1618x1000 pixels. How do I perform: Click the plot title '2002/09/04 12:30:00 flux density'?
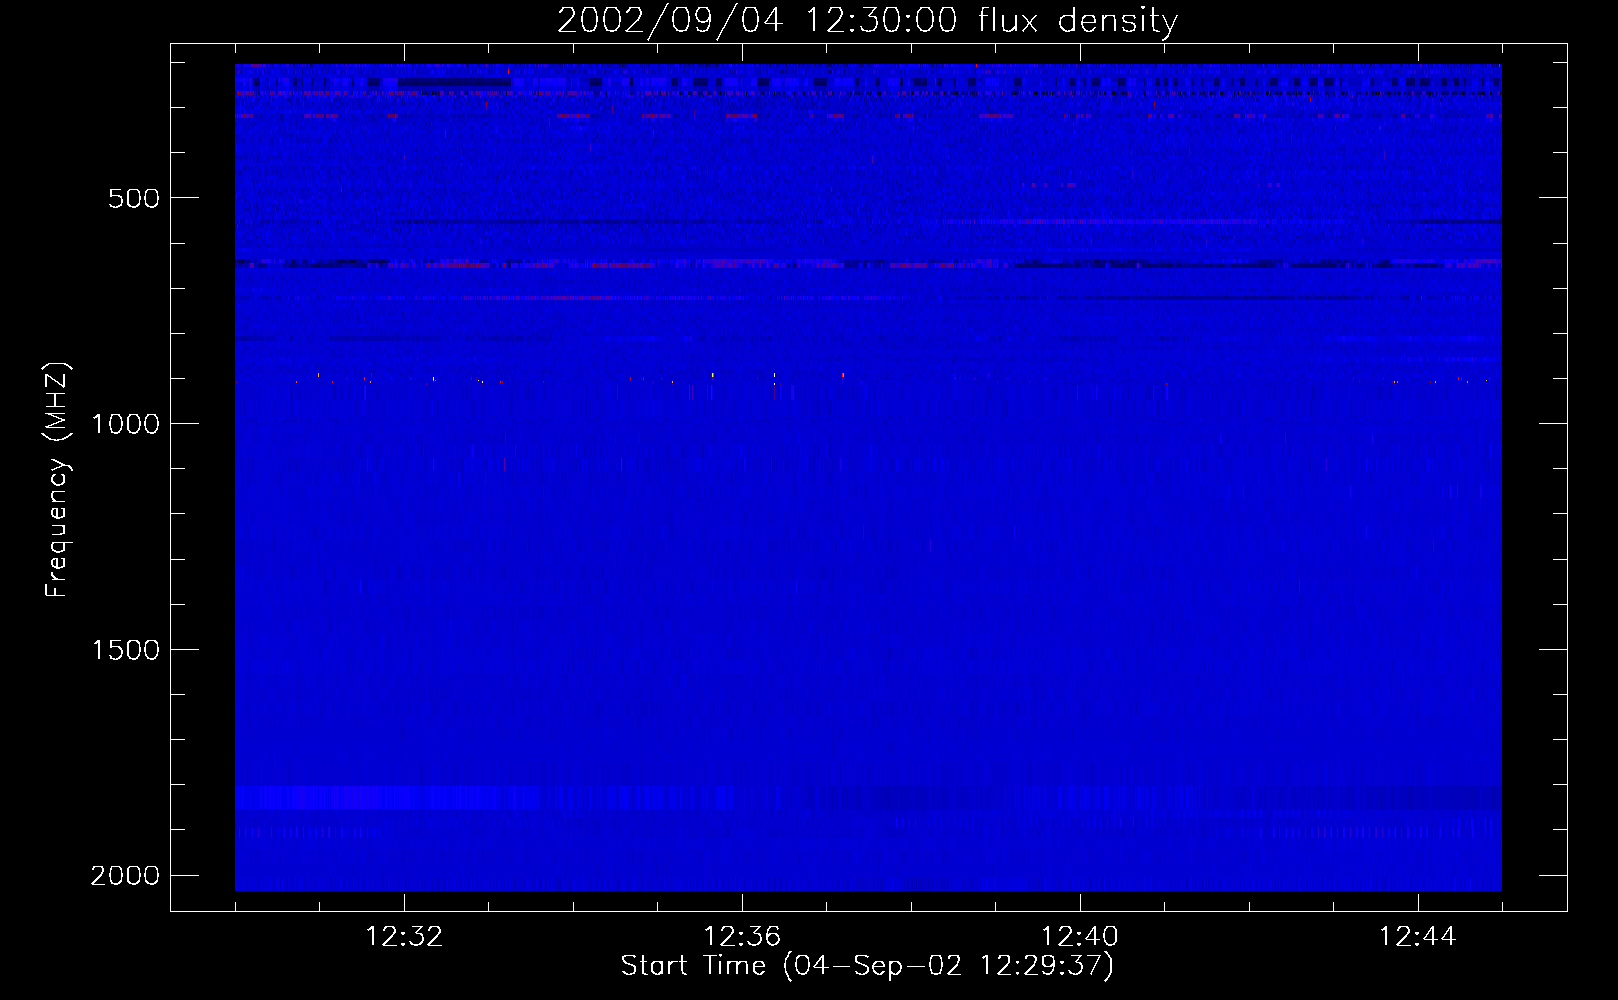[x=867, y=21]
